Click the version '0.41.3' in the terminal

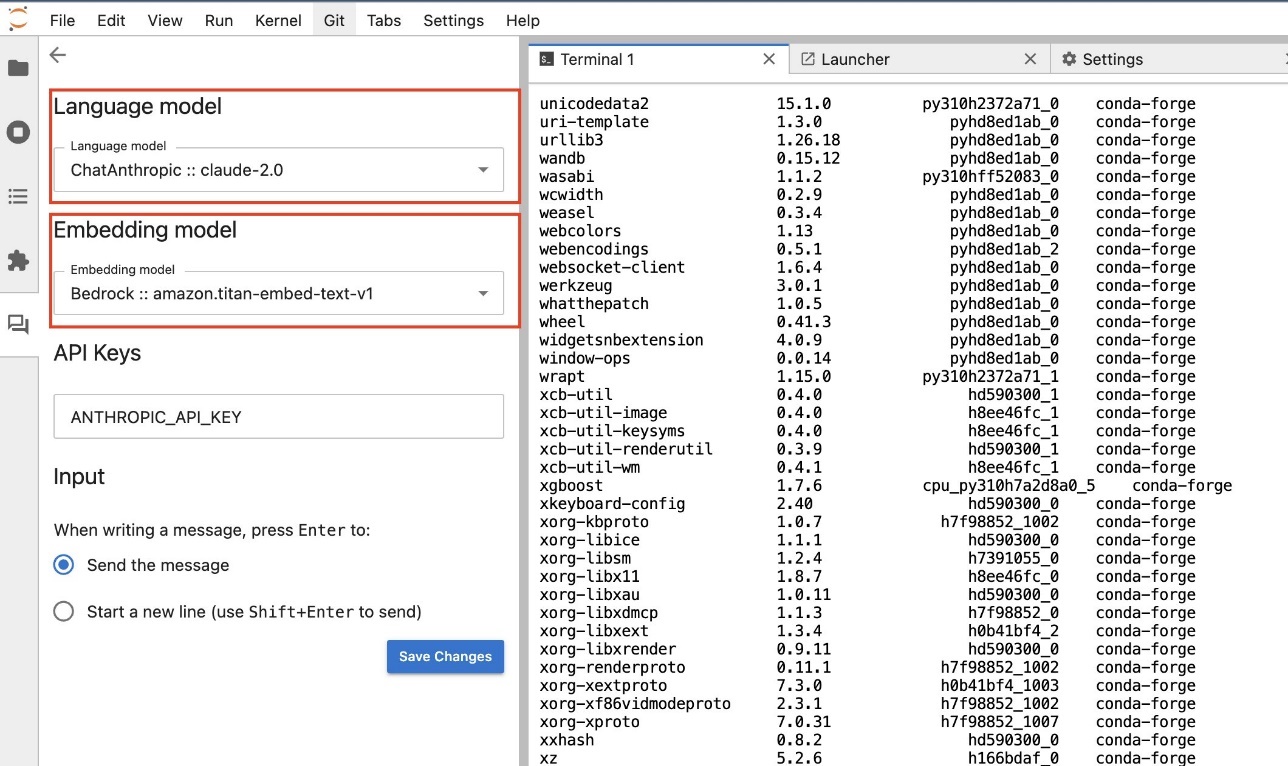tap(804, 322)
